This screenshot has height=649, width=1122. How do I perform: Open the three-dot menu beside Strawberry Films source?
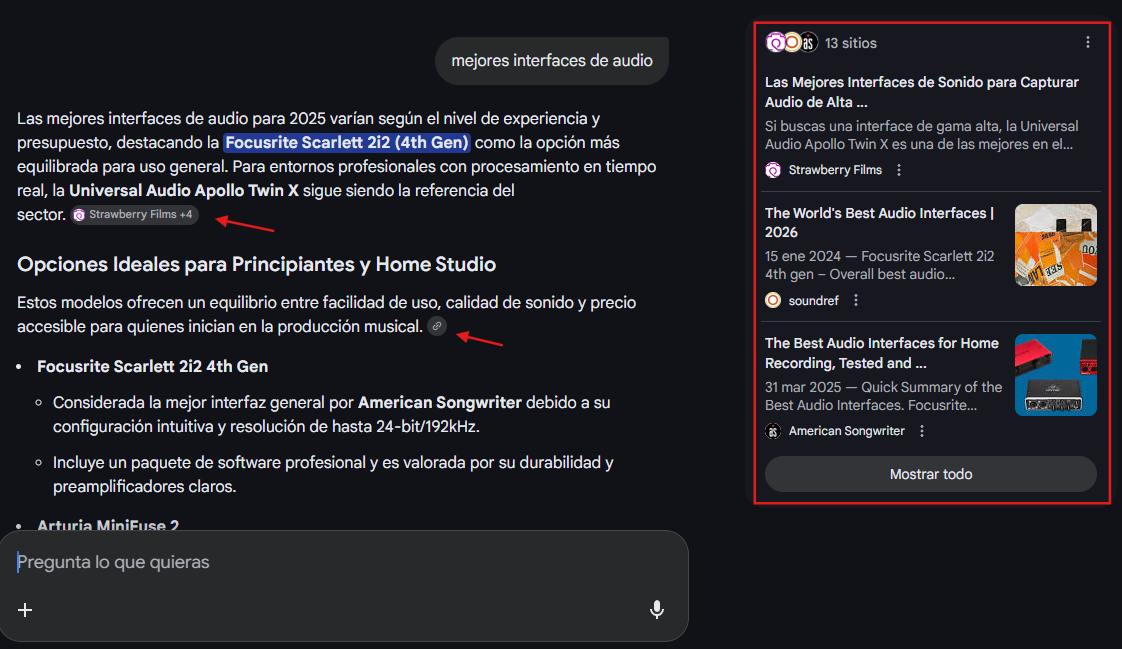(x=898, y=170)
